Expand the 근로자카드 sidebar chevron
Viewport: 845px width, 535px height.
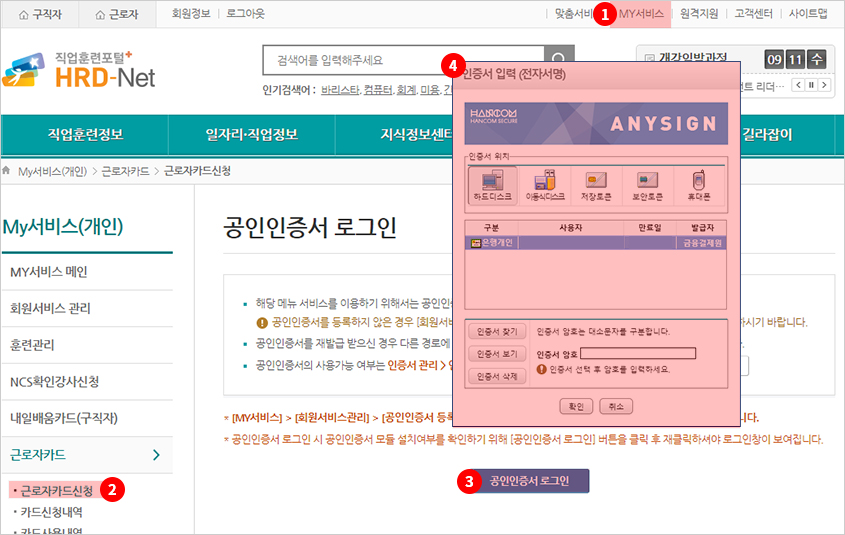156,455
